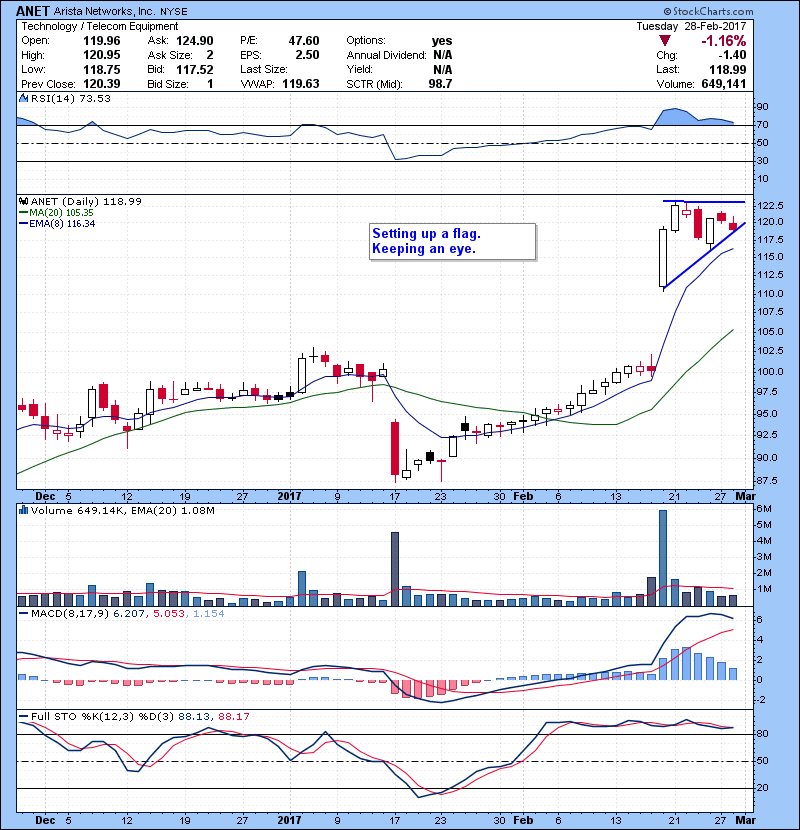Viewport: 800px width, 830px height.
Task: Click the Technology / Telecom Equipment sector text
Action: click(100, 26)
